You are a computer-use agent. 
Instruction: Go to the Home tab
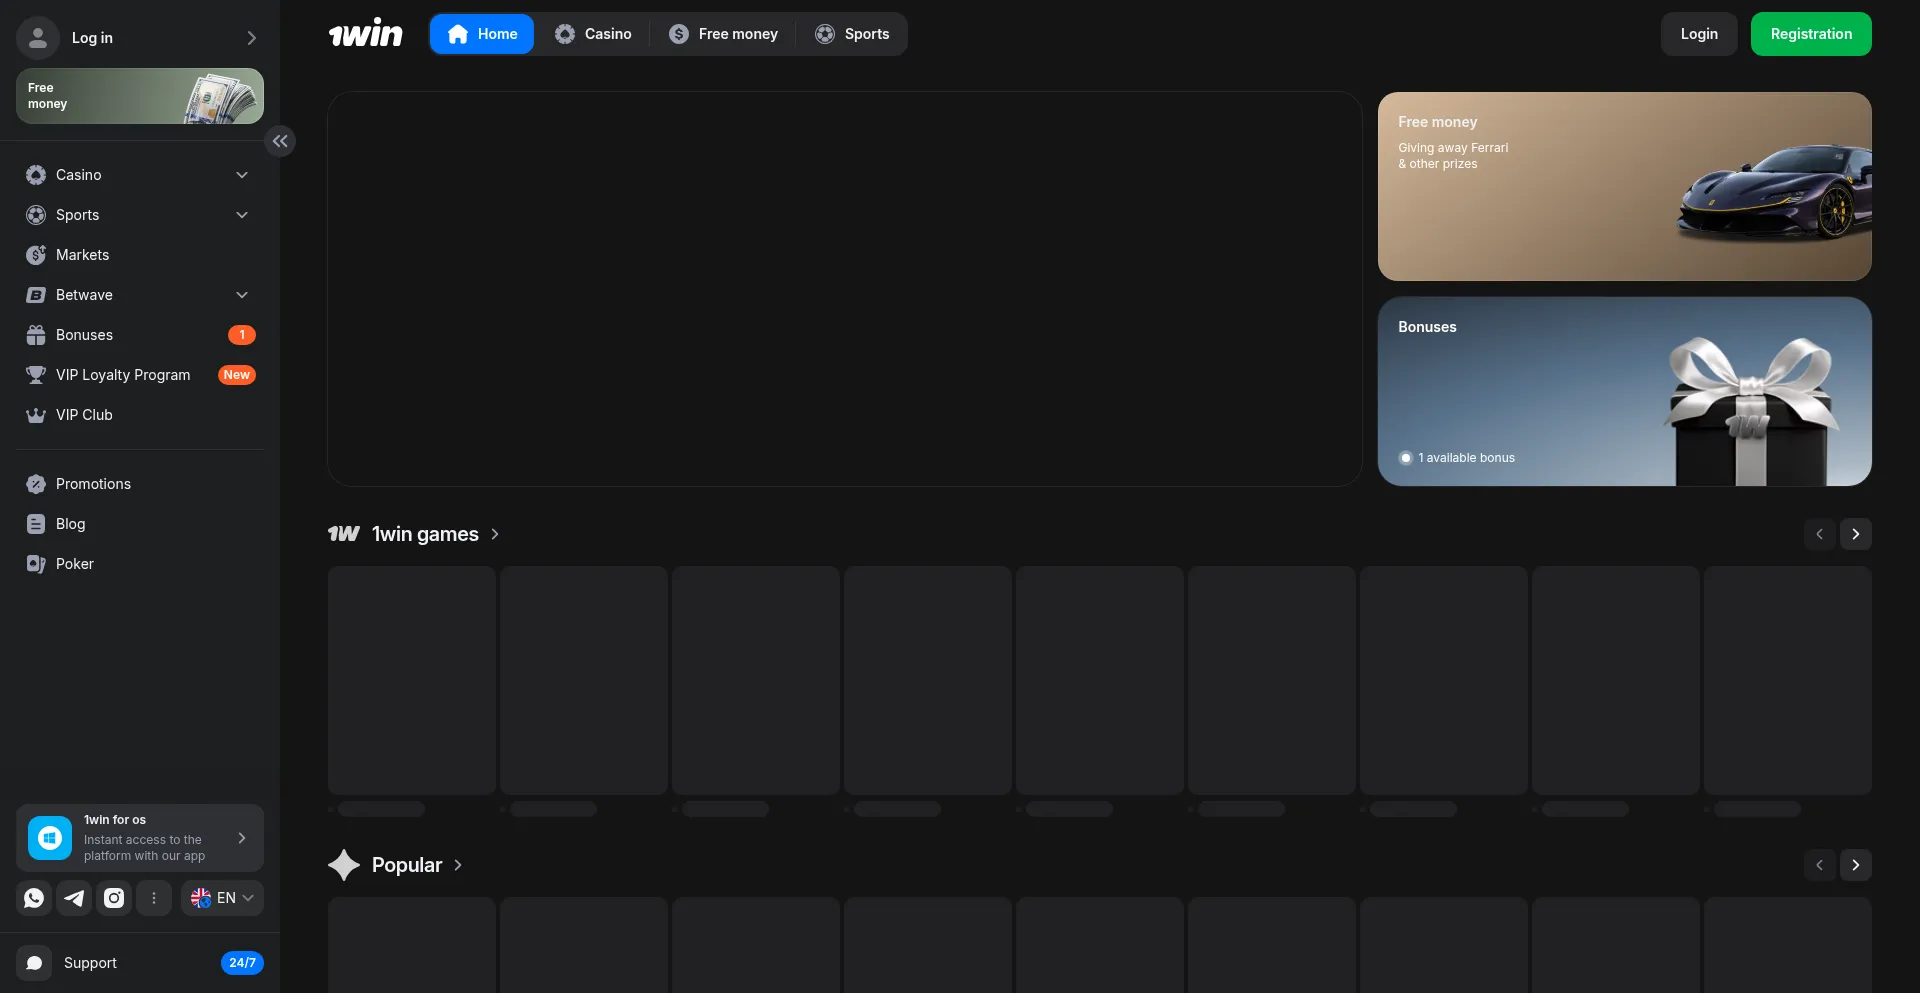coord(482,34)
